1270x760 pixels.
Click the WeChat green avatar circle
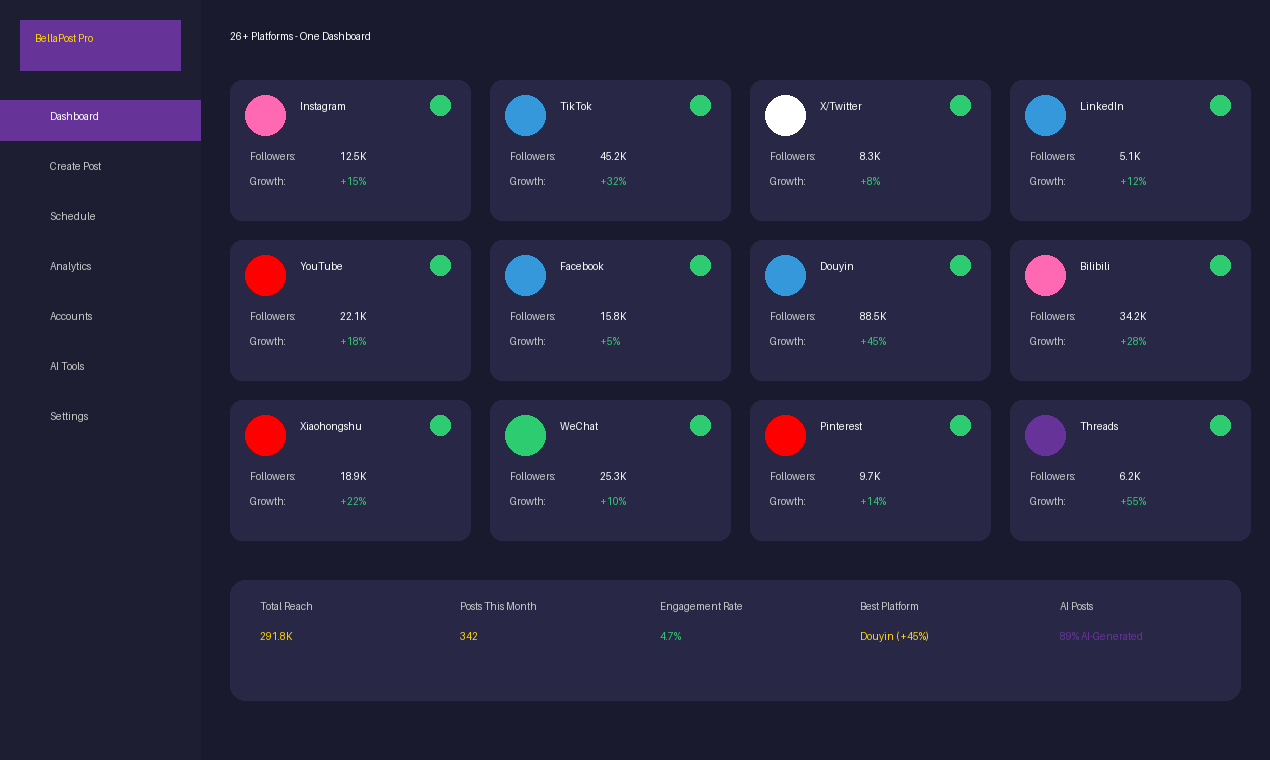click(525, 435)
